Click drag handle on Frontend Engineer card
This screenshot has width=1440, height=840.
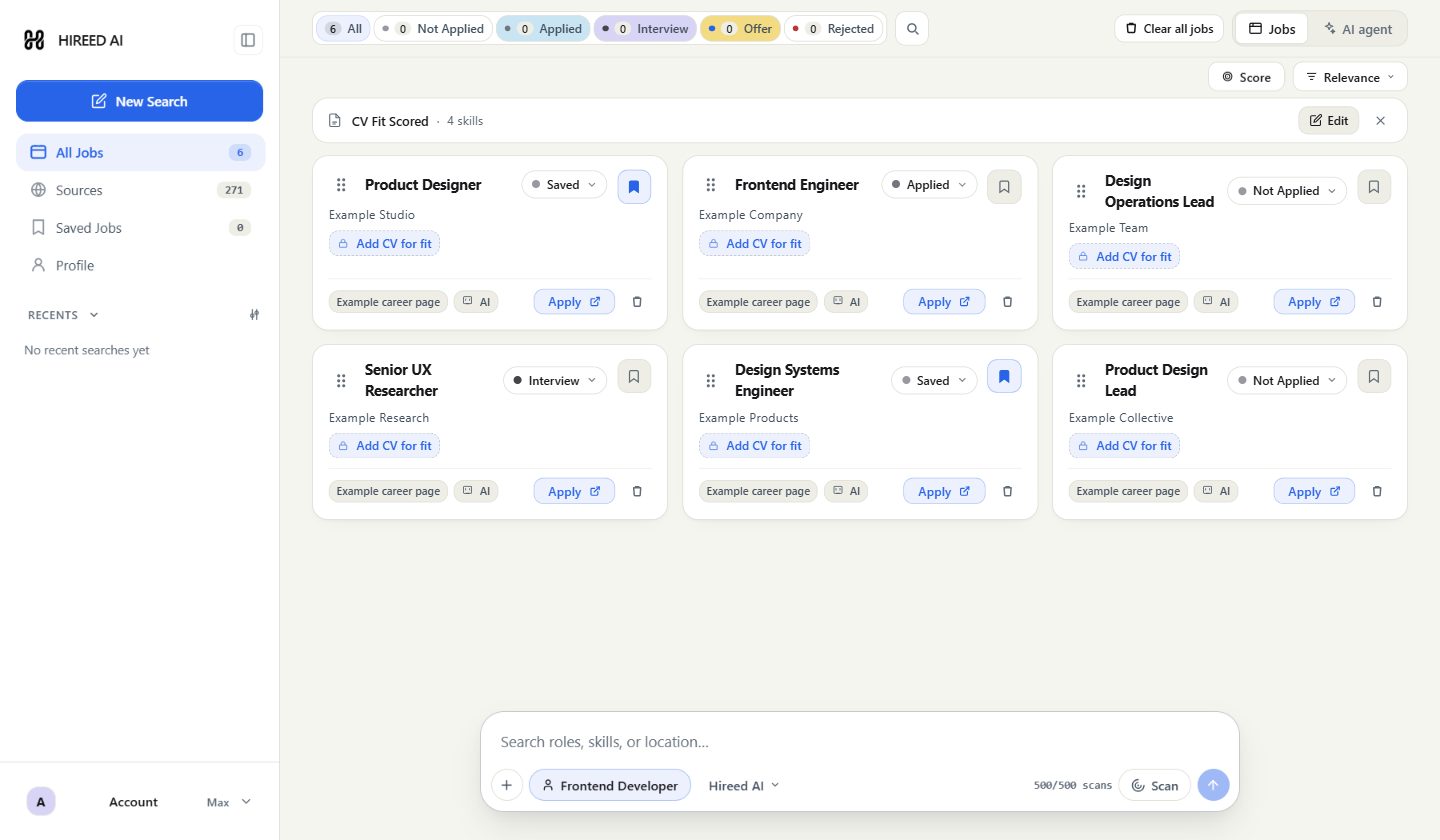(711, 185)
